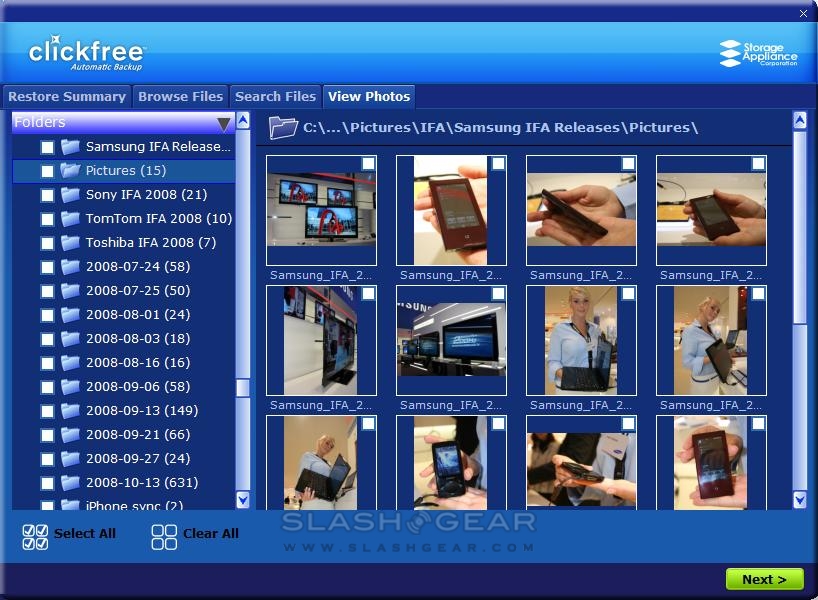Screen dimensions: 818x600
Task: Go to the Restore Summary tab
Action: click(x=67, y=97)
